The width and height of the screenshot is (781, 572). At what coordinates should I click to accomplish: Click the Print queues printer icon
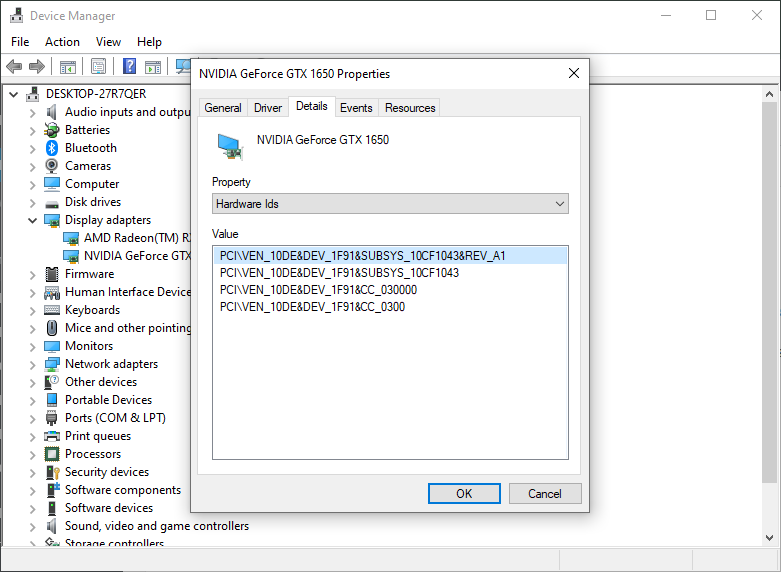[x=52, y=436]
